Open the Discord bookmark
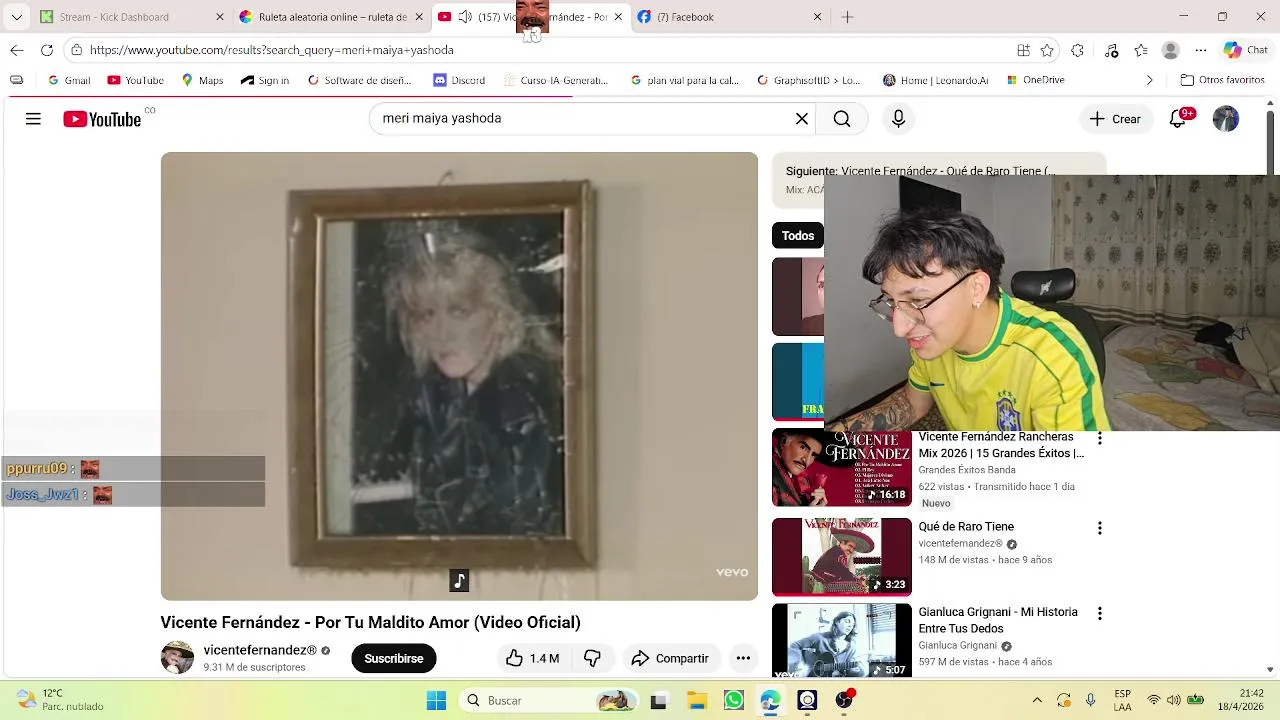The height and width of the screenshot is (720, 1280). tap(459, 80)
